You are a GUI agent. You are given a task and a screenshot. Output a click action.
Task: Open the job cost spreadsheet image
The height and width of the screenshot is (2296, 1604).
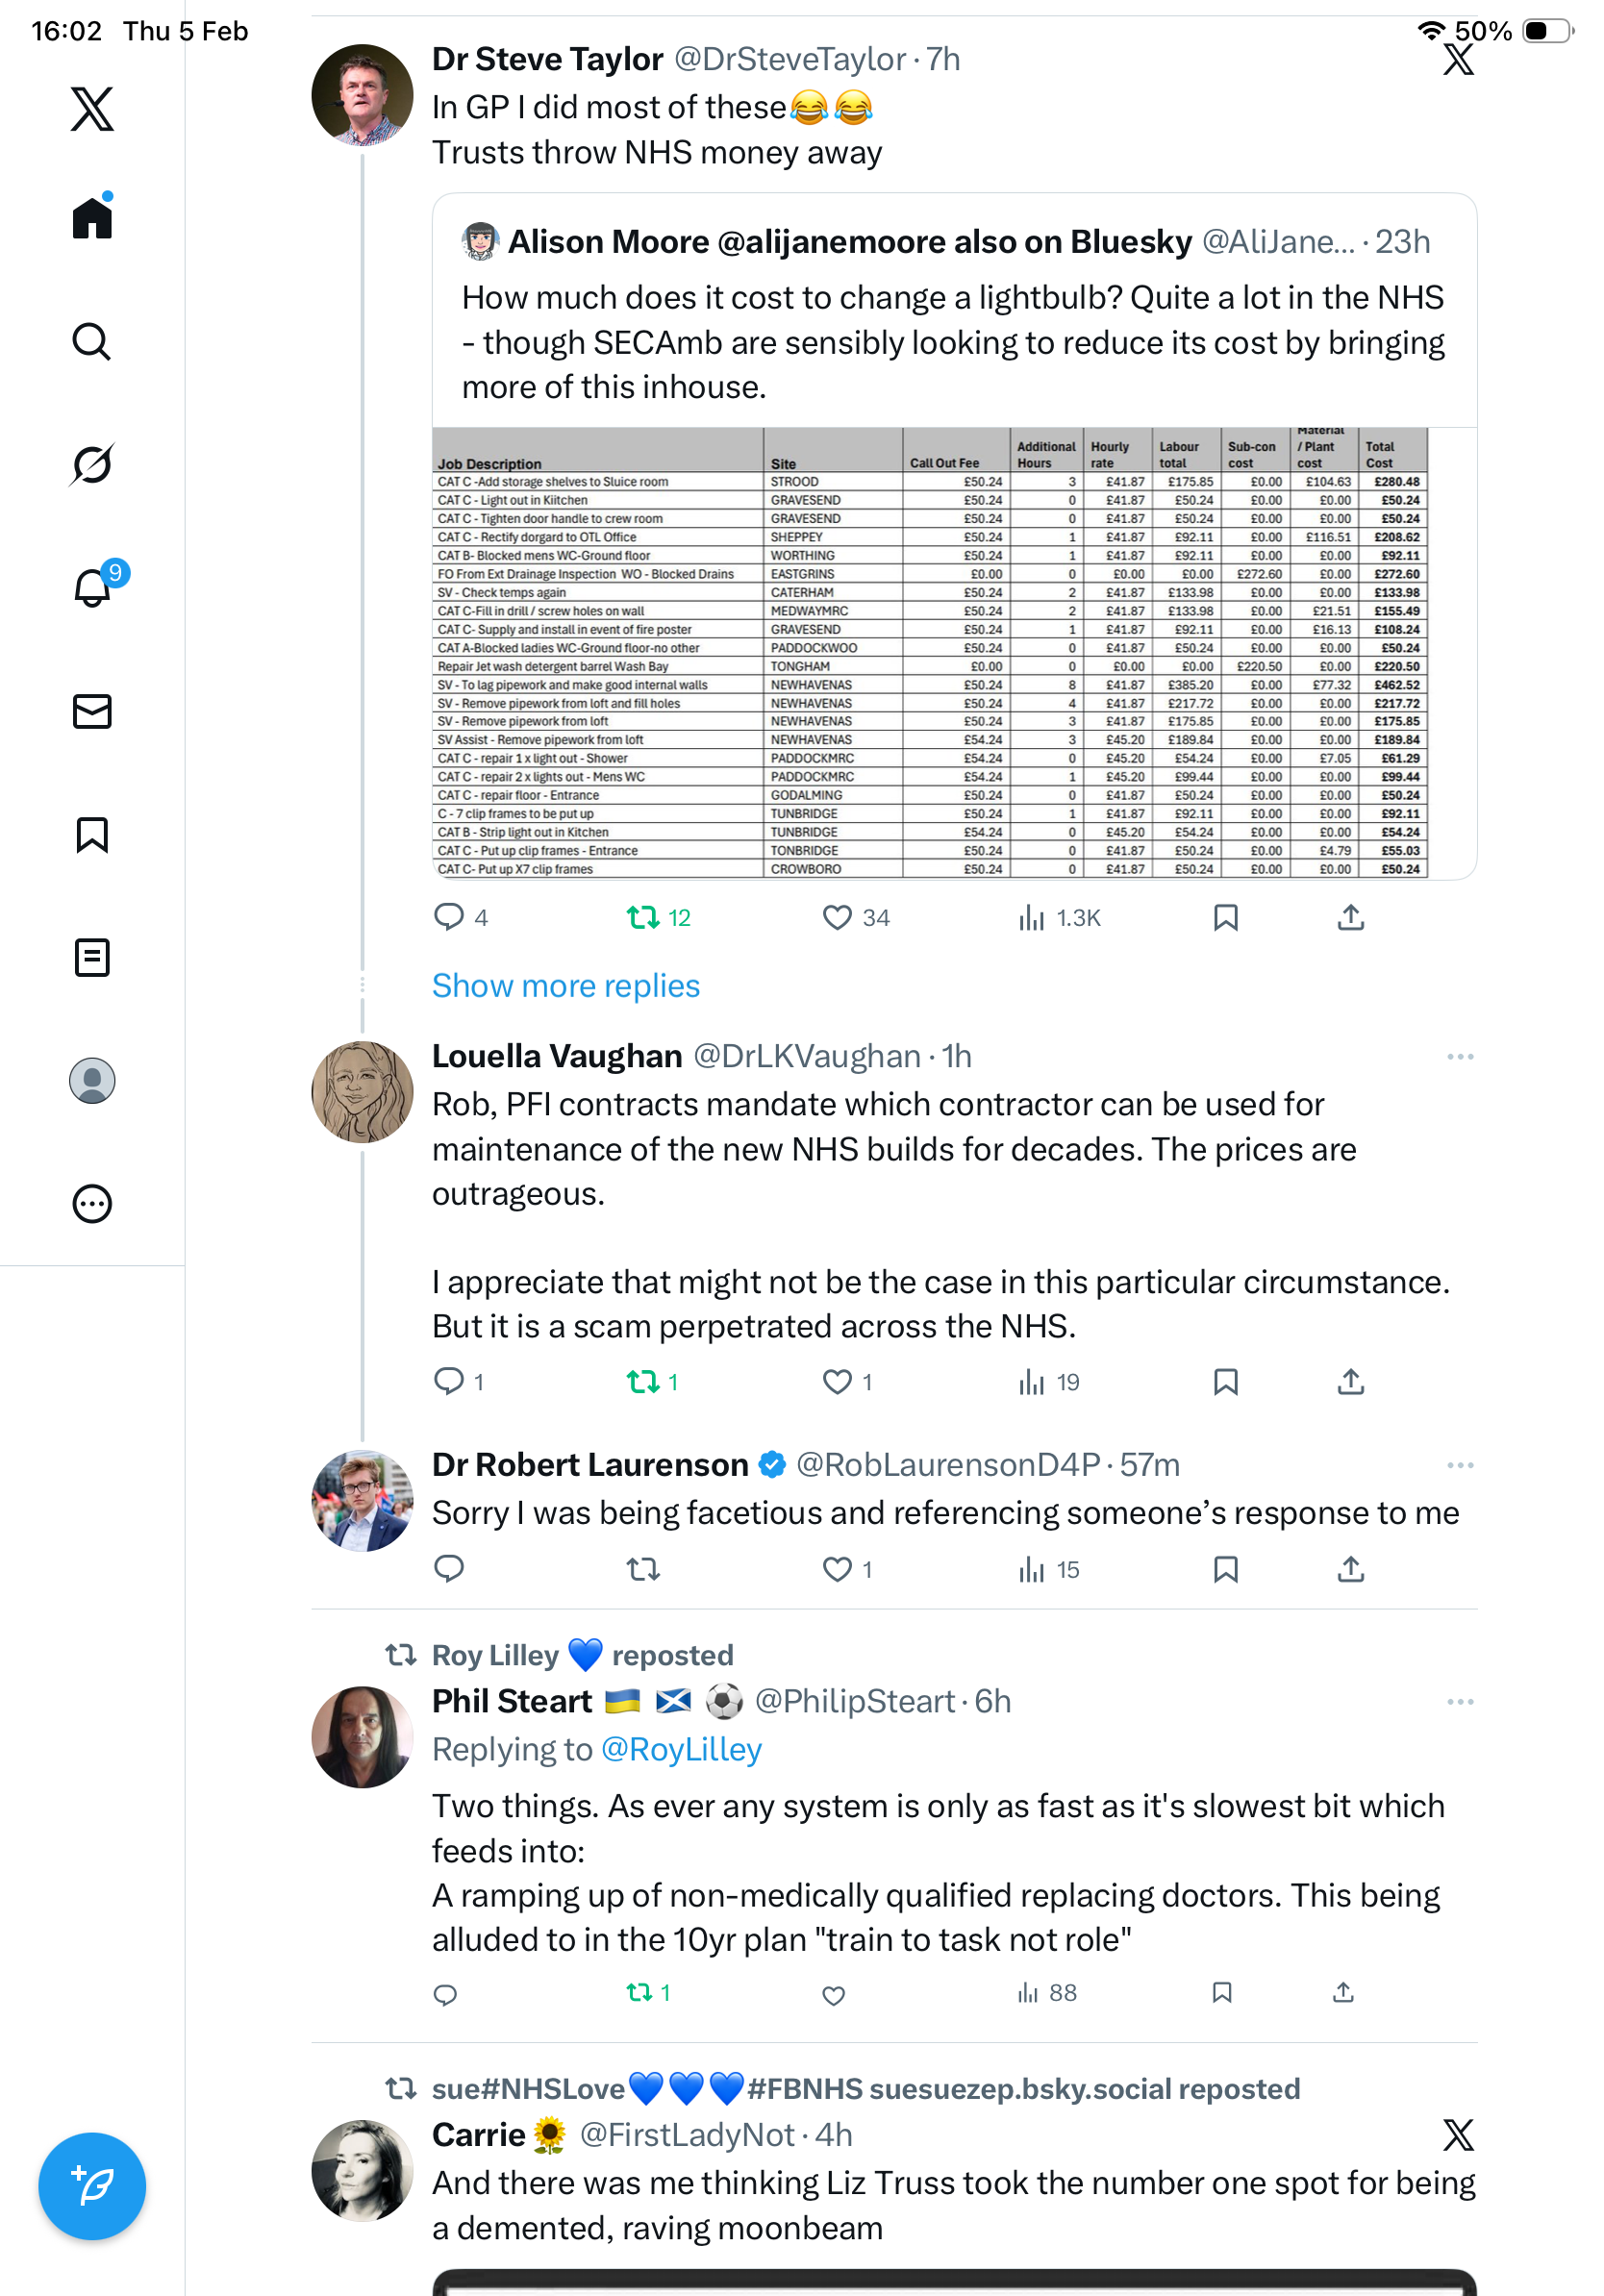pos(930,654)
